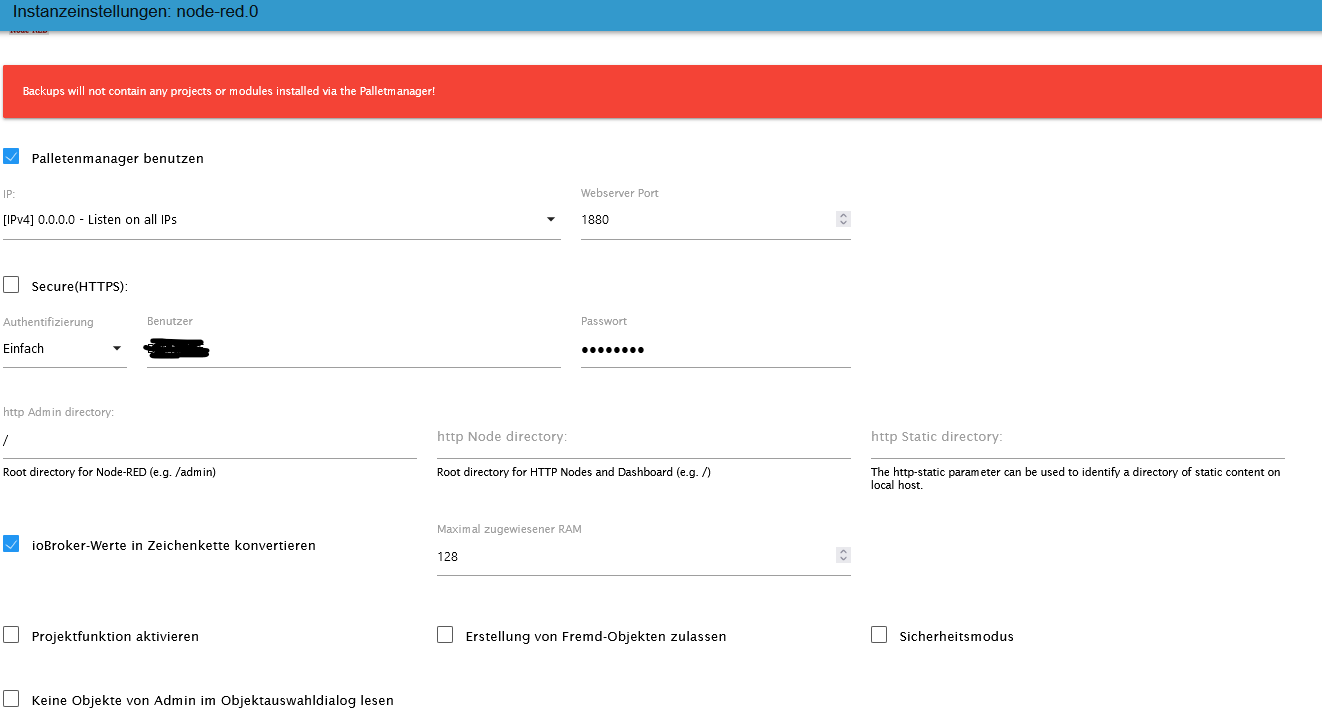The height and width of the screenshot is (708, 1322).
Task: Use the Maximal zugewiesener RAM spinner arrows
Action: click(844, 555)
